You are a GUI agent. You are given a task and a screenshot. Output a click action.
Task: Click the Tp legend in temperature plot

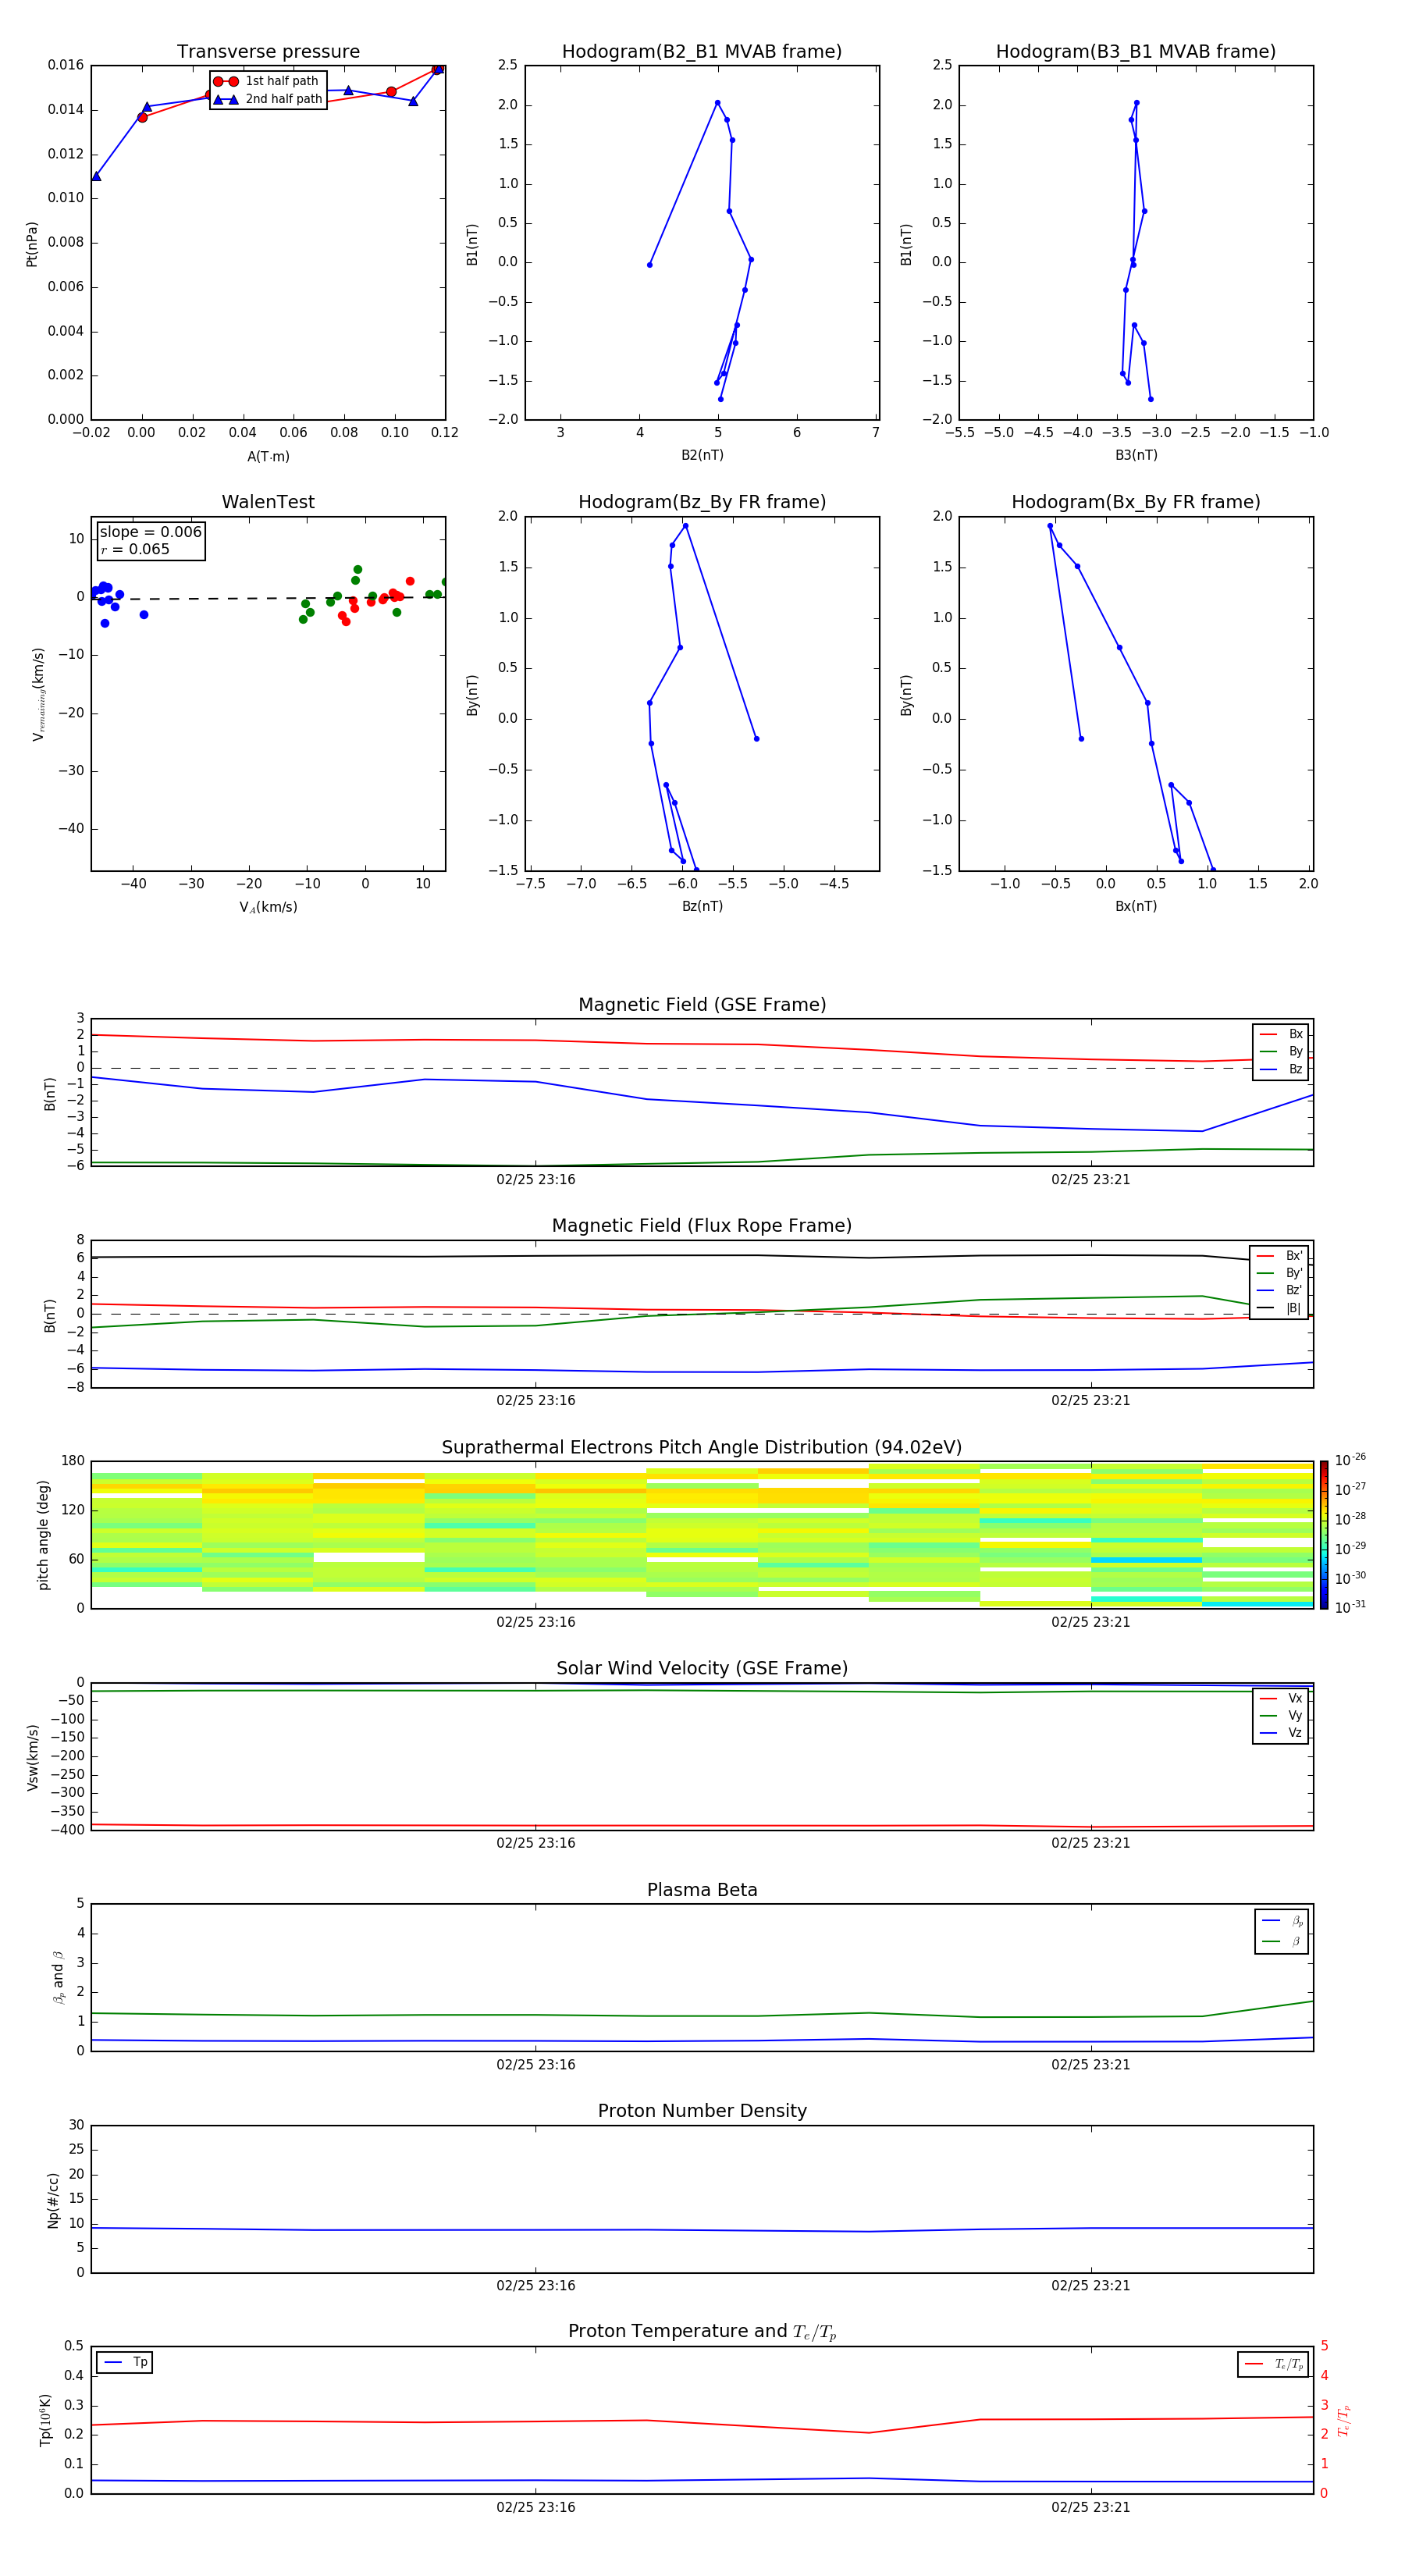pos(124,2362)
